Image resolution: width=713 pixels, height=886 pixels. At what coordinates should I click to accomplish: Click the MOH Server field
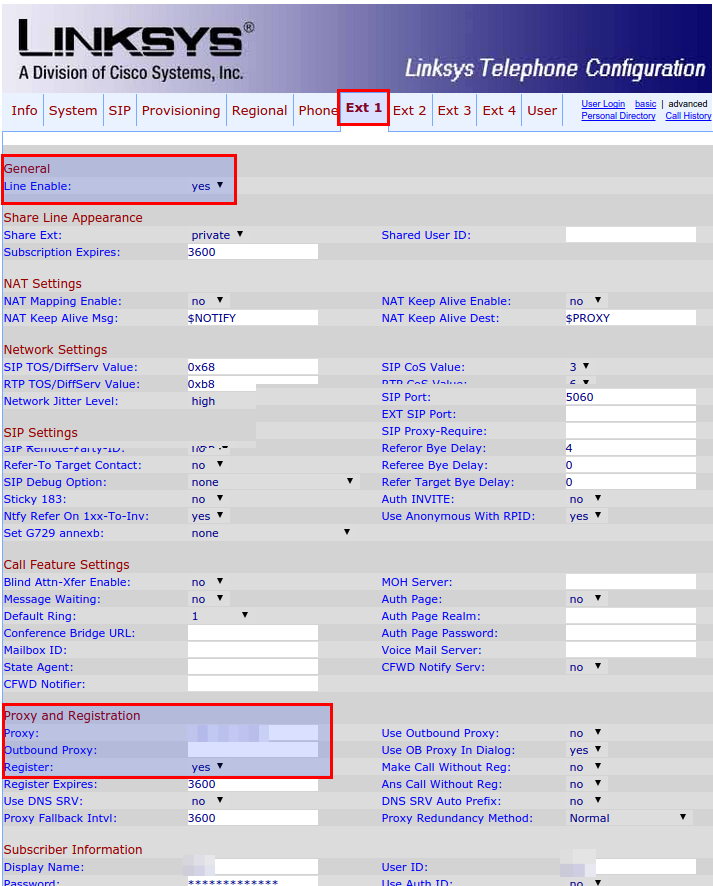point(631,582)
